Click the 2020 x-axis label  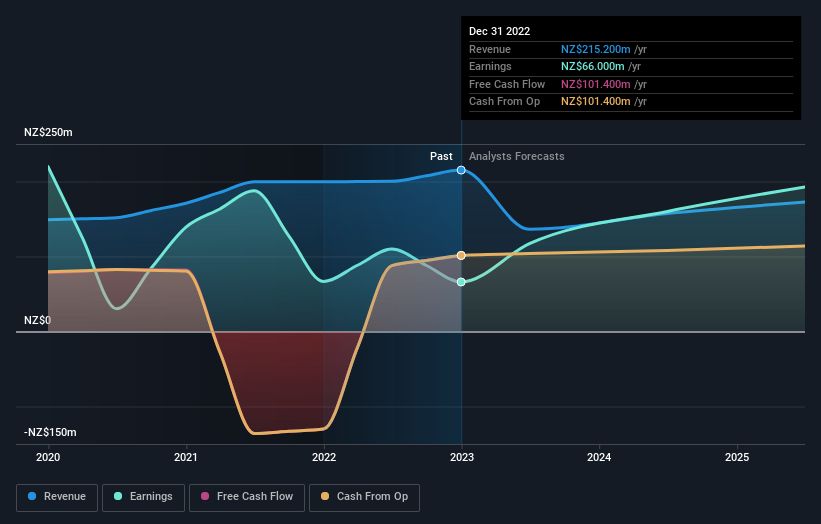coord(48,457)
